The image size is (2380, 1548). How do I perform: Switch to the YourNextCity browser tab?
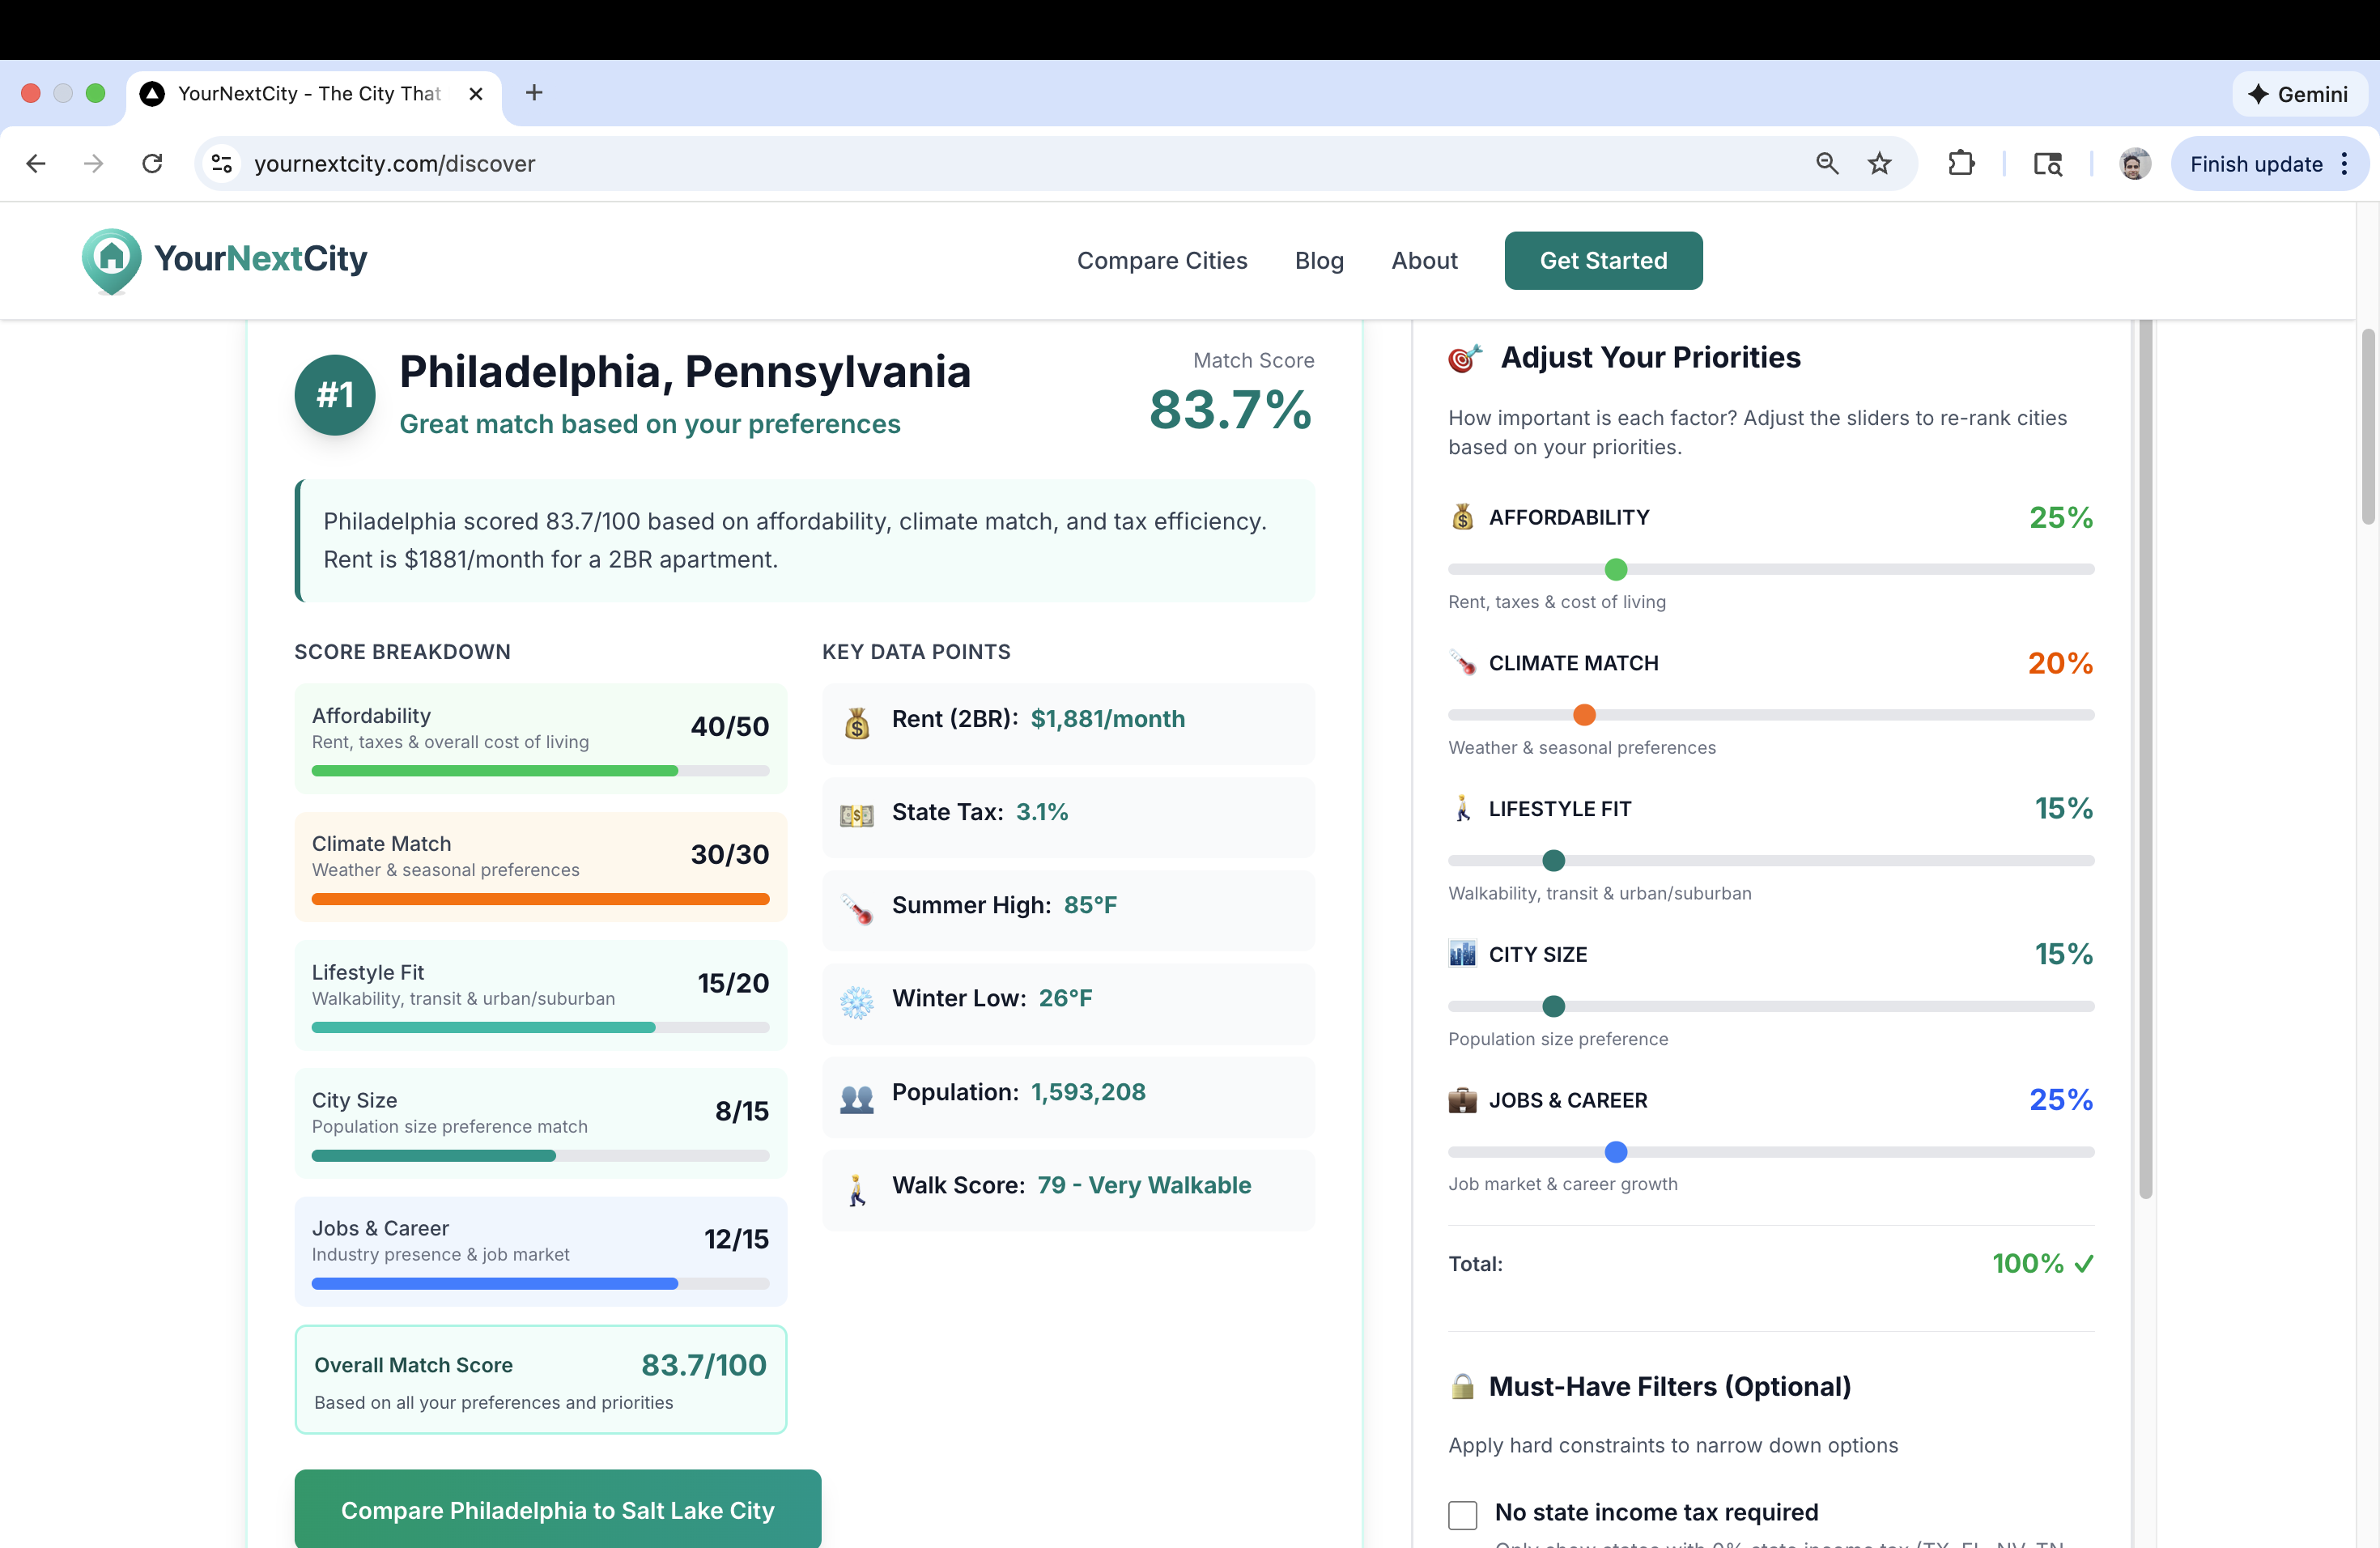pyautogui.click(x=300, y=93)
